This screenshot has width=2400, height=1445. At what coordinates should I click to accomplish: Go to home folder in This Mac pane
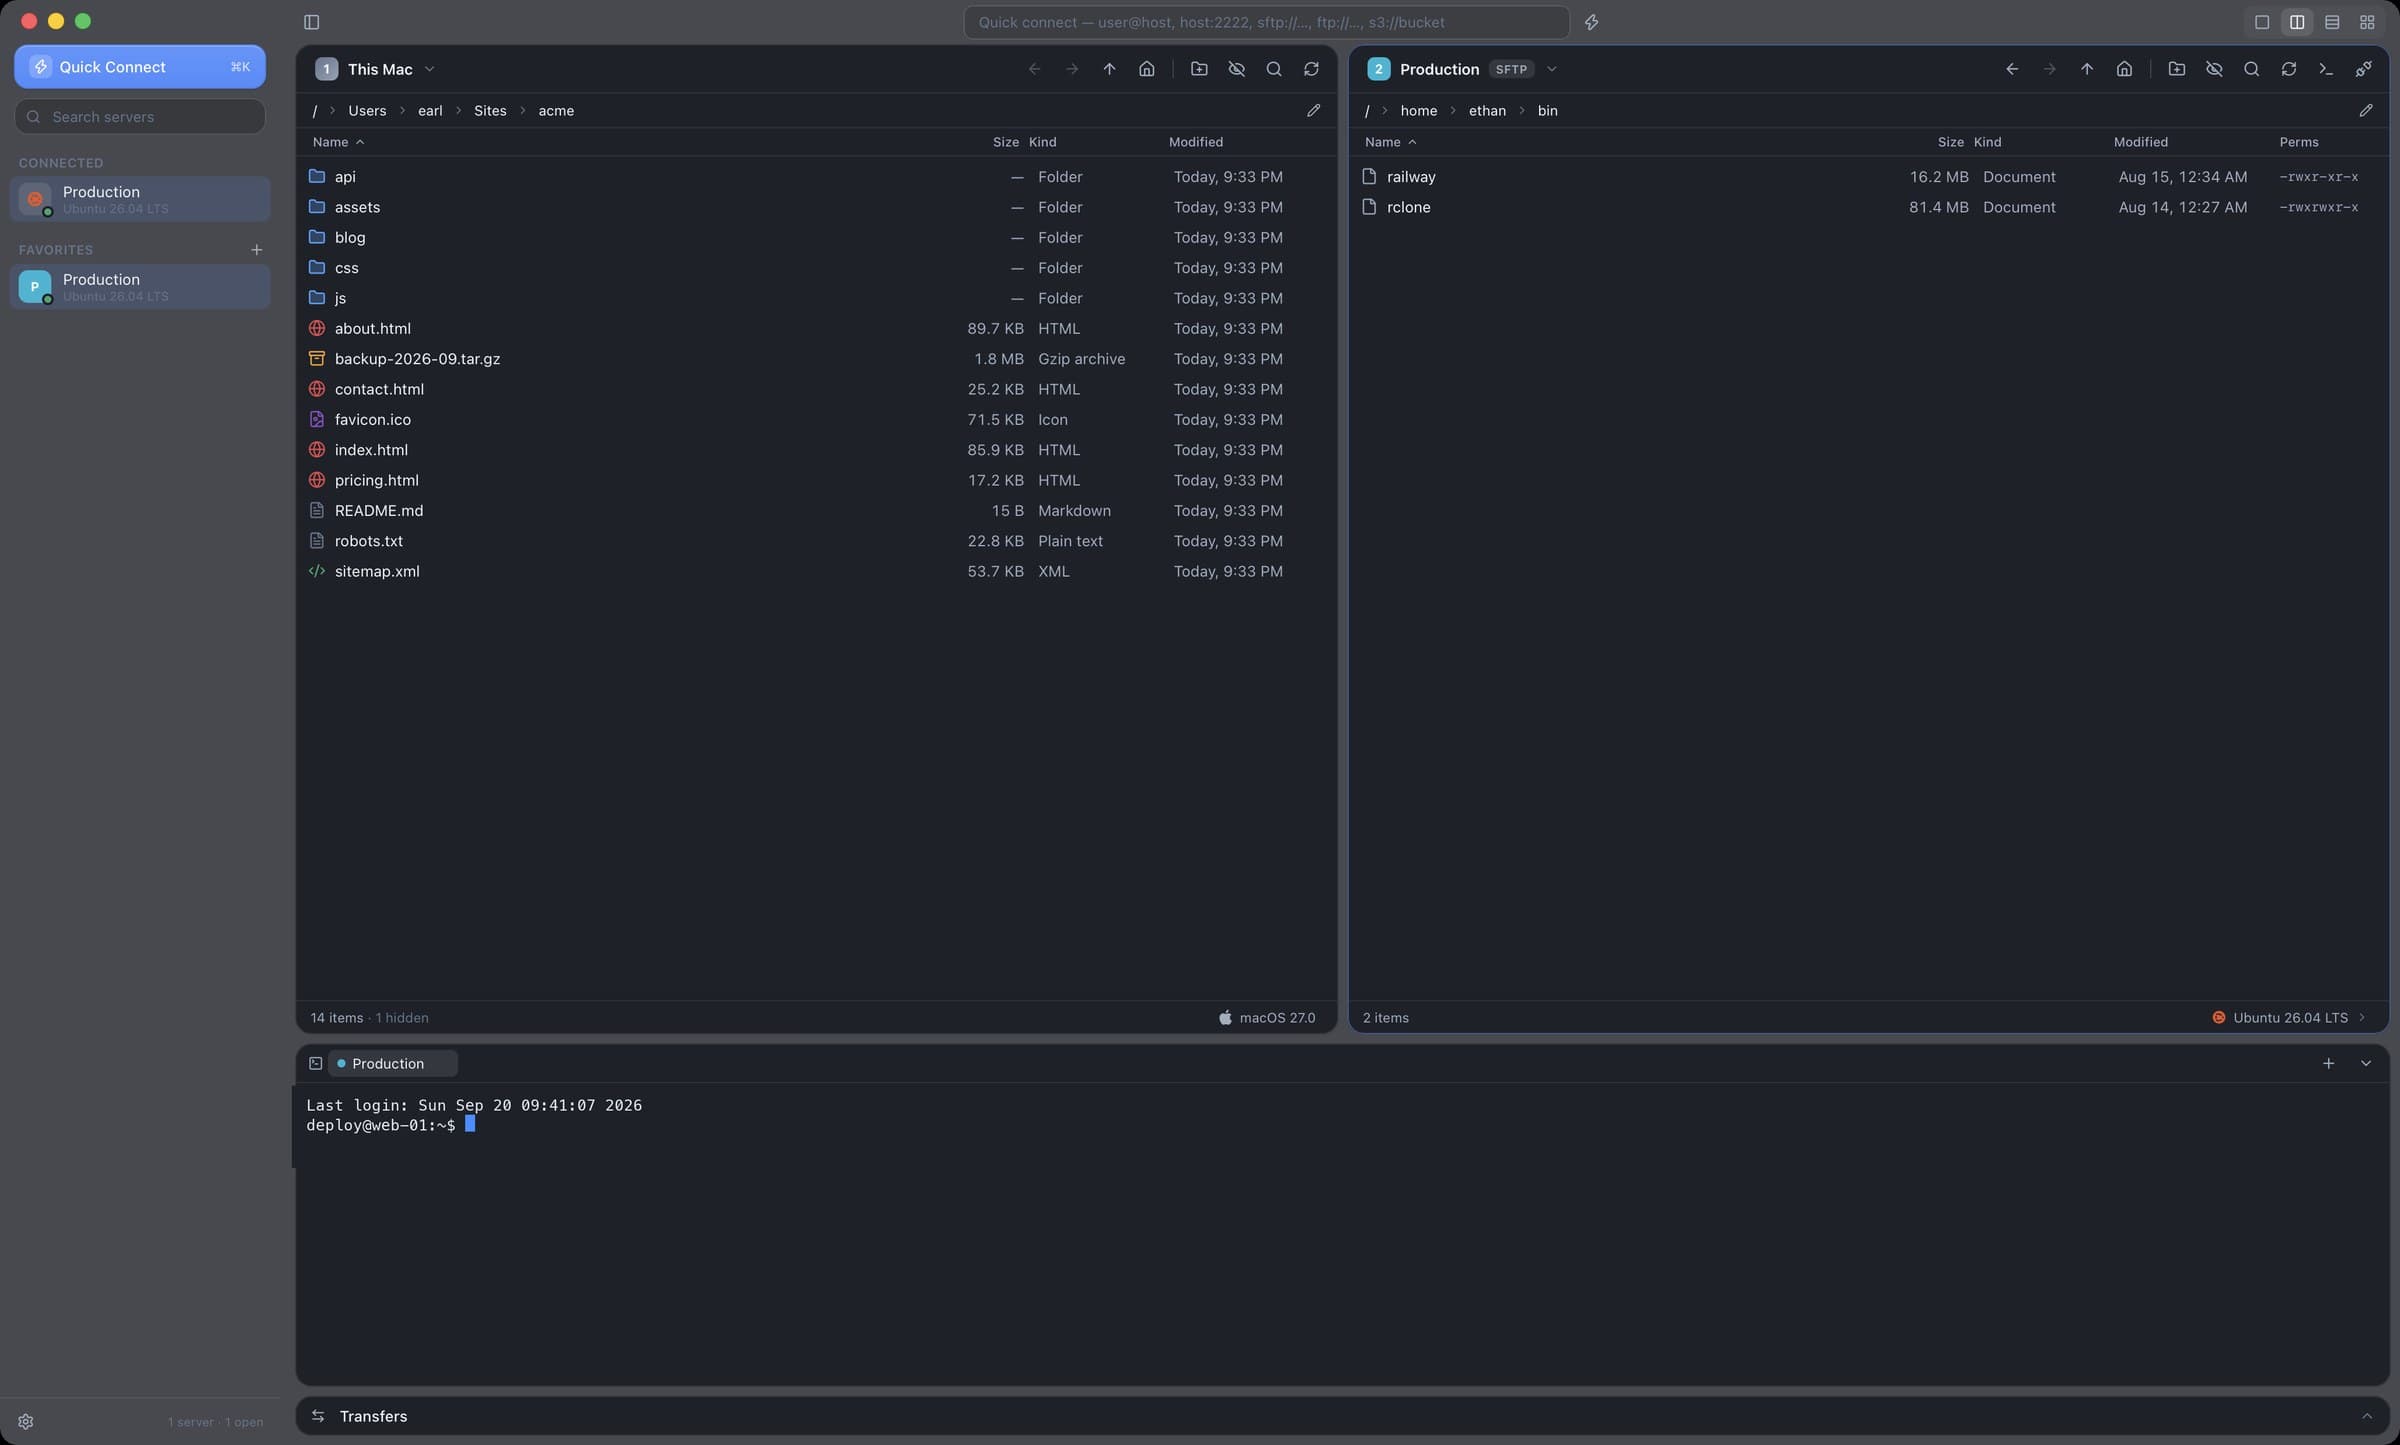pyautogui.click(x=1146, y=69)
